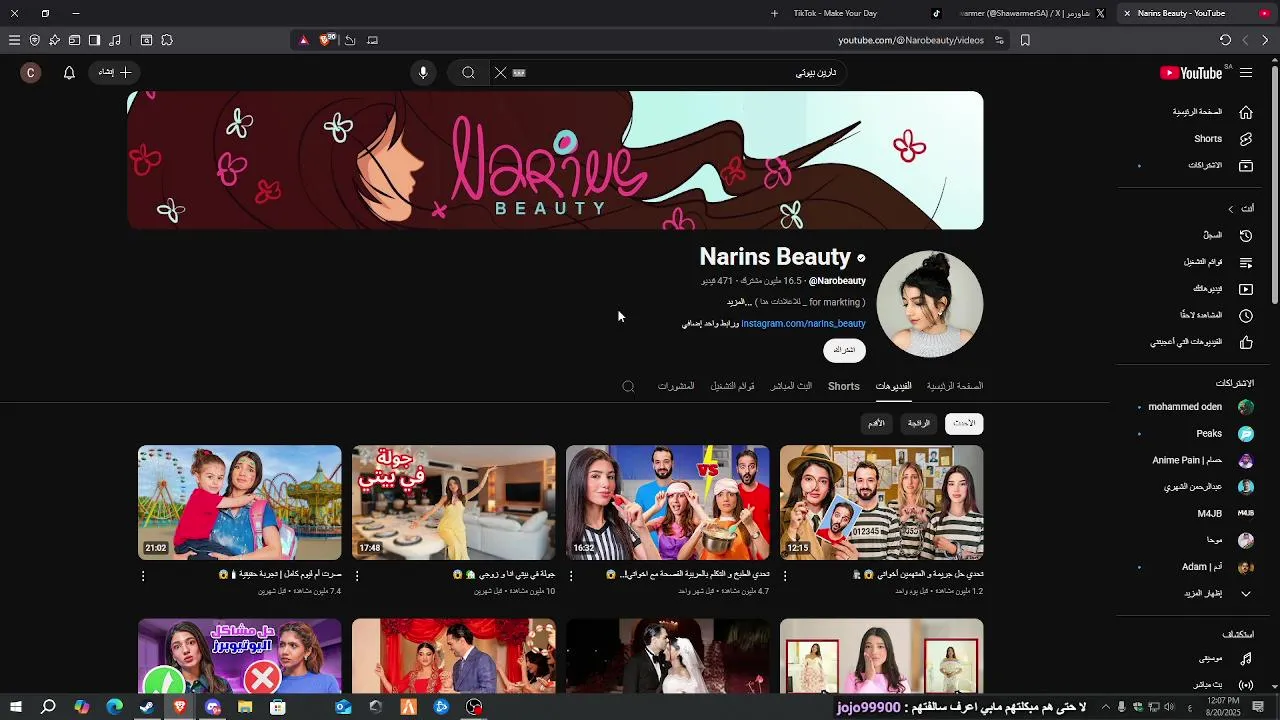The height and width of the screenshot is (720, 1280).
Task: Open options menu for 17:48 video
Action: coord(357,576)
